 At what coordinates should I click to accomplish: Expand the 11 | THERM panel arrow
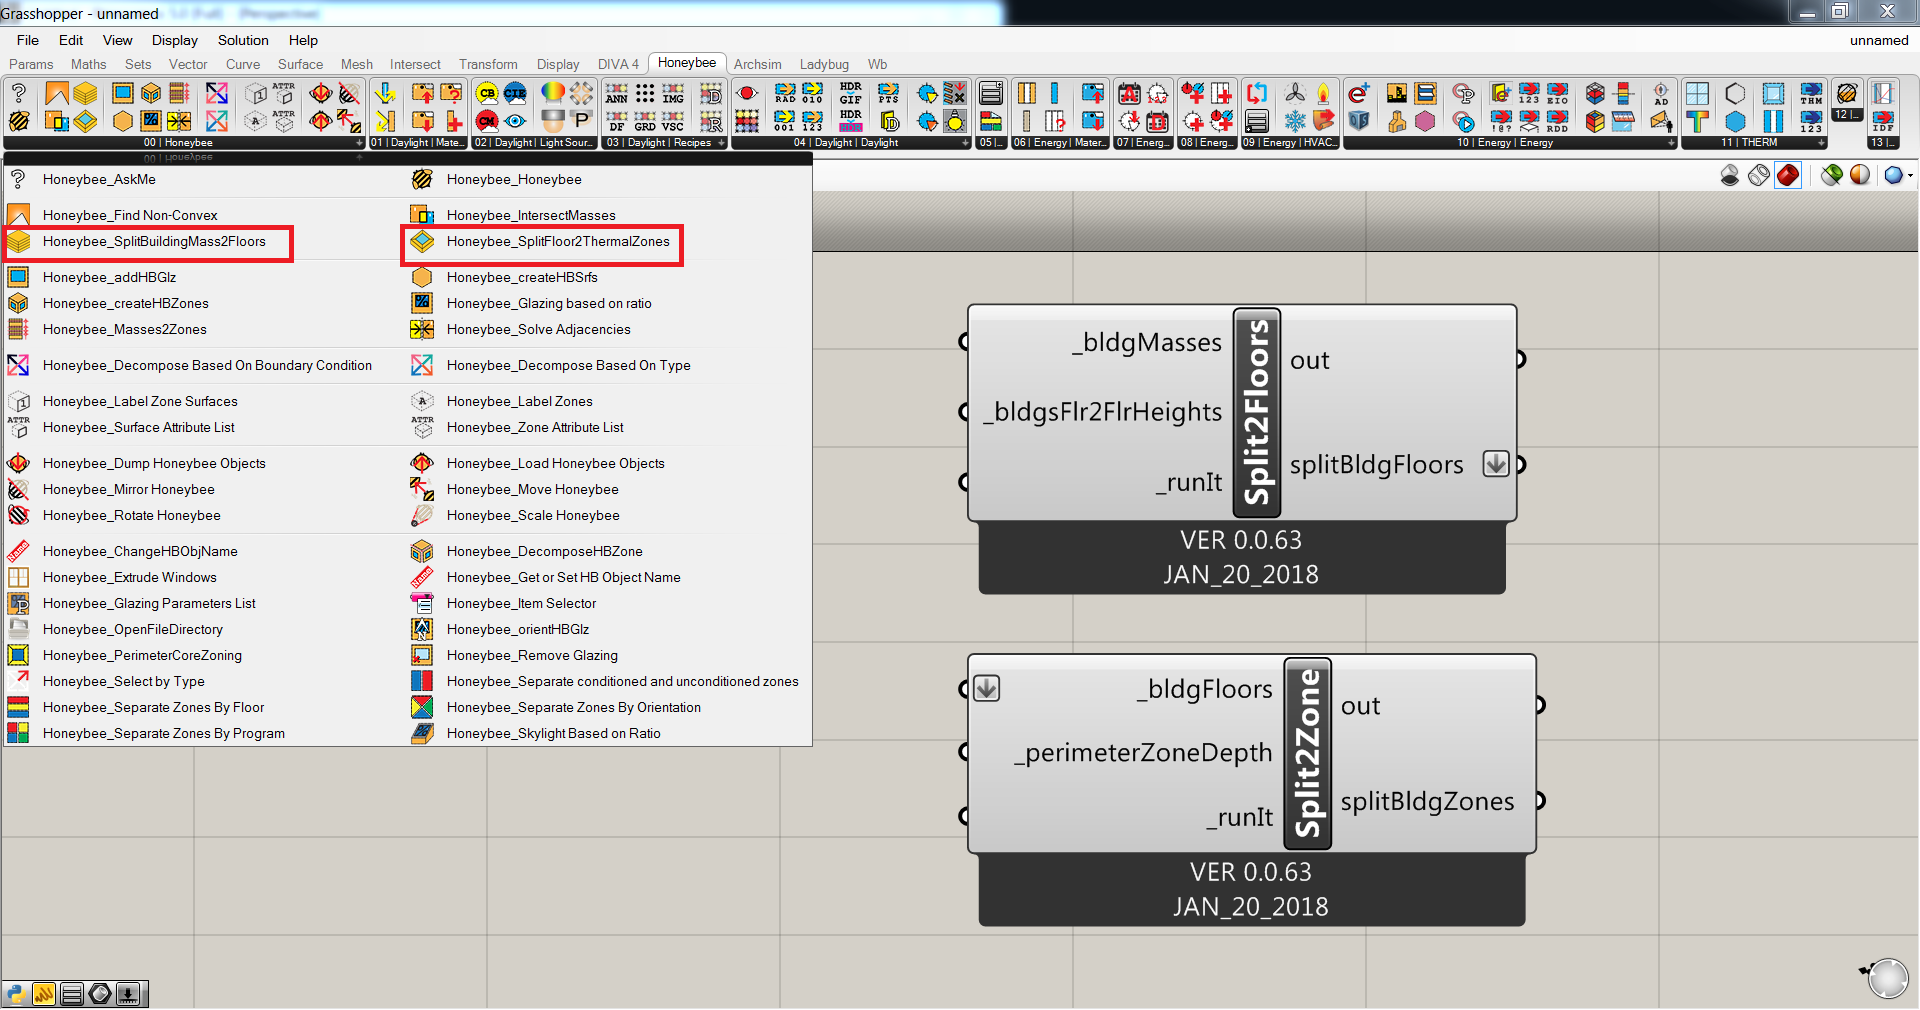[x=1821, y=143]
